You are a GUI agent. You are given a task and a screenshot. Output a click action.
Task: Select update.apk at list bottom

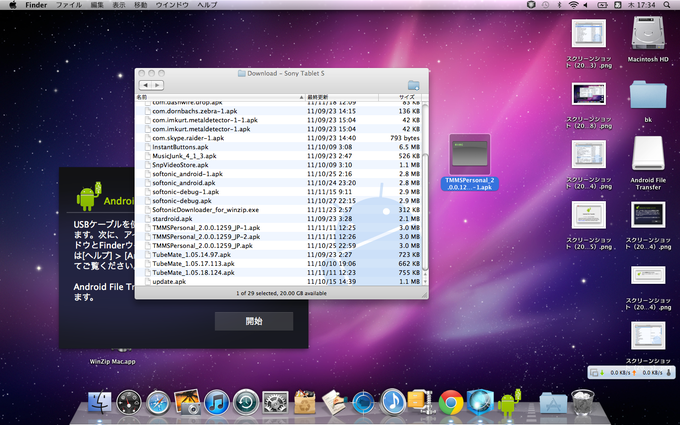pos(278,281)
